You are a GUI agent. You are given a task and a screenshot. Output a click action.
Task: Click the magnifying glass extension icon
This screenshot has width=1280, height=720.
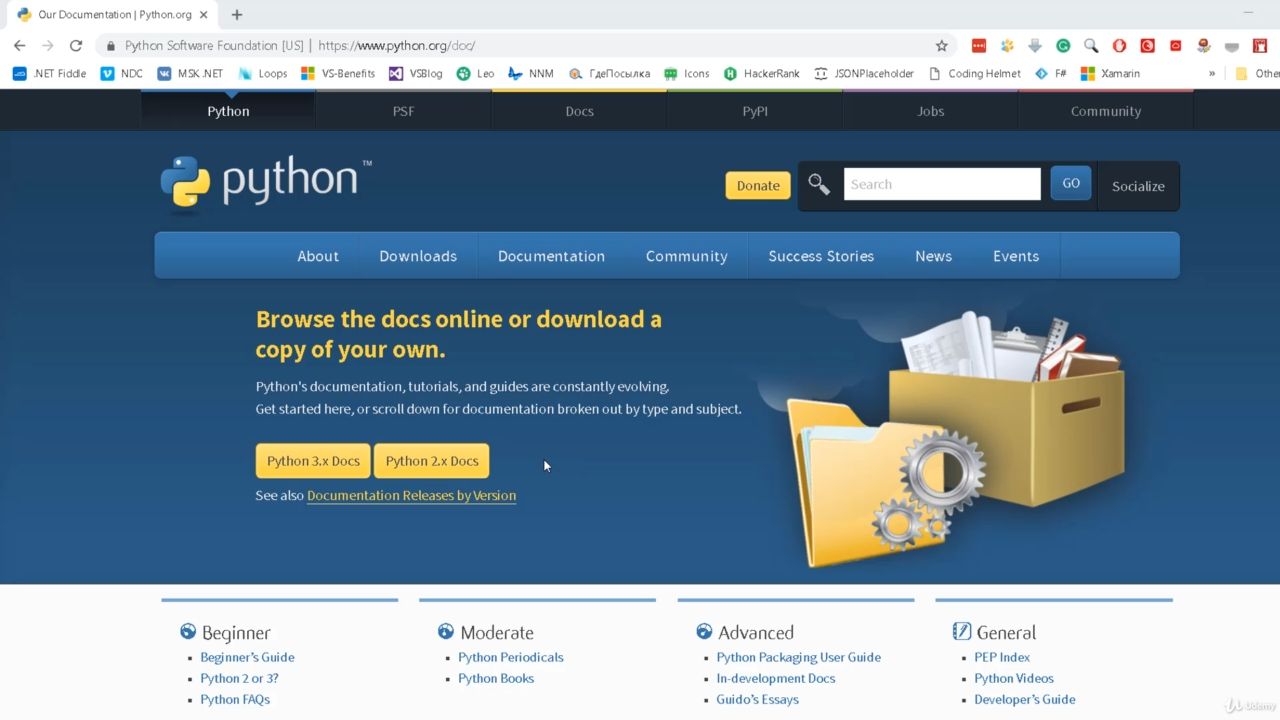(x=1091, y=45)
